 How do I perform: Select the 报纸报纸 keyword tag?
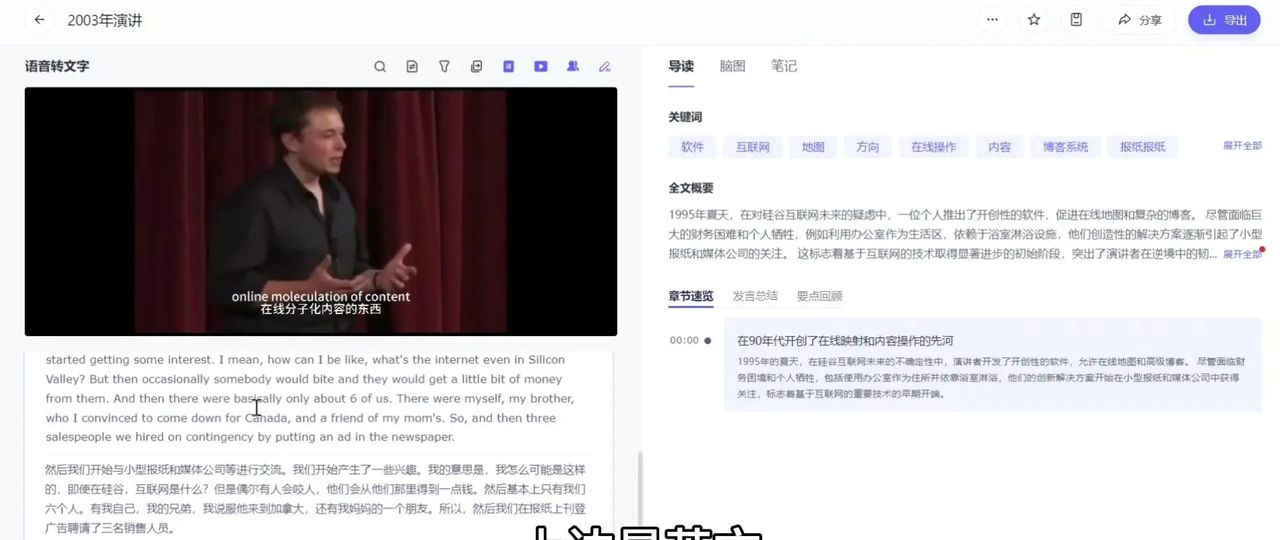[x=1142, y=147]
